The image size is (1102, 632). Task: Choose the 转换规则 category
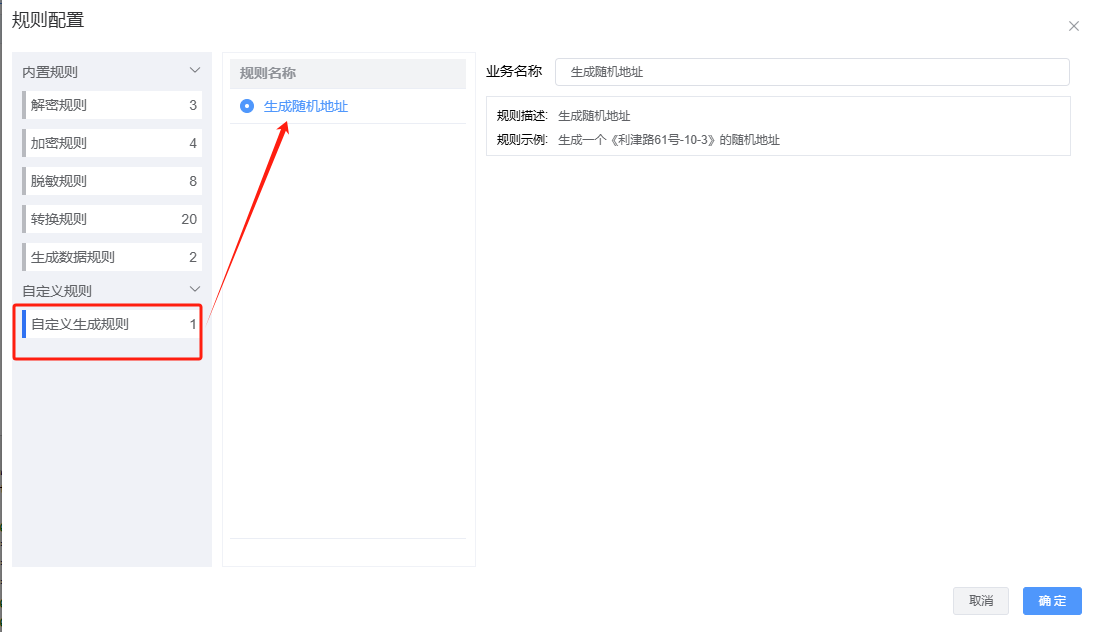(x=112, y=219)
